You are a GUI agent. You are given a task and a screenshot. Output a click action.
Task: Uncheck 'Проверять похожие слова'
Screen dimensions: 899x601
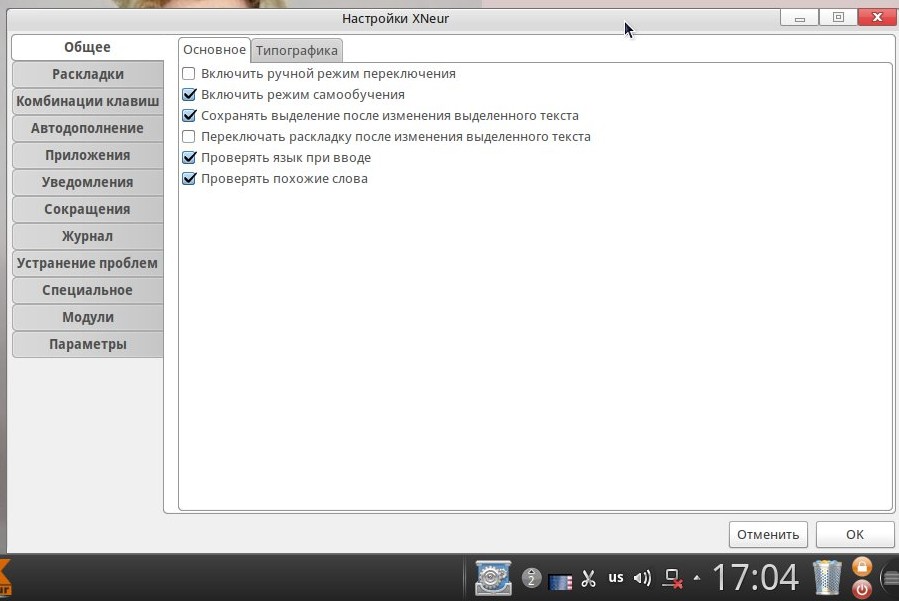(x=189, y=178)
